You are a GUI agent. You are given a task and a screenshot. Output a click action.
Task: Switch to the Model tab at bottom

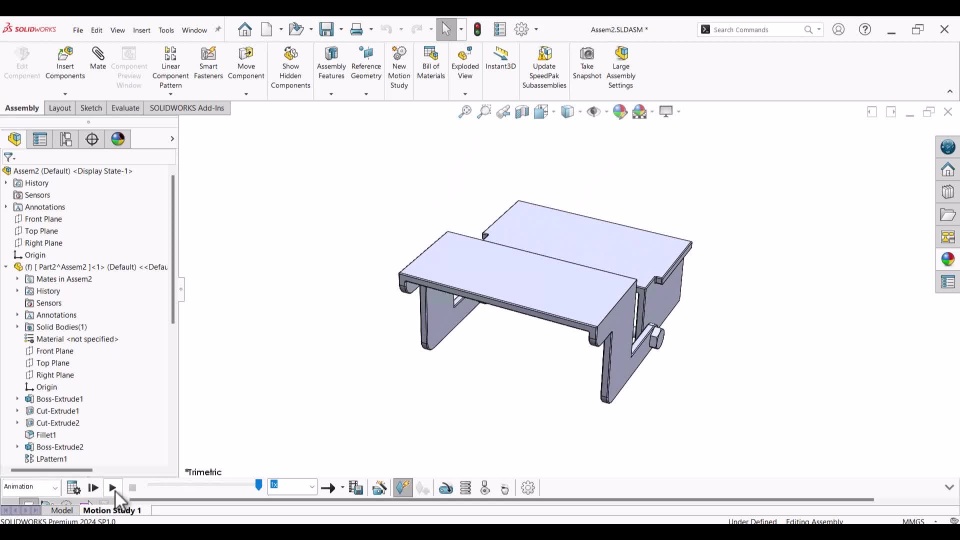(61, 510)
